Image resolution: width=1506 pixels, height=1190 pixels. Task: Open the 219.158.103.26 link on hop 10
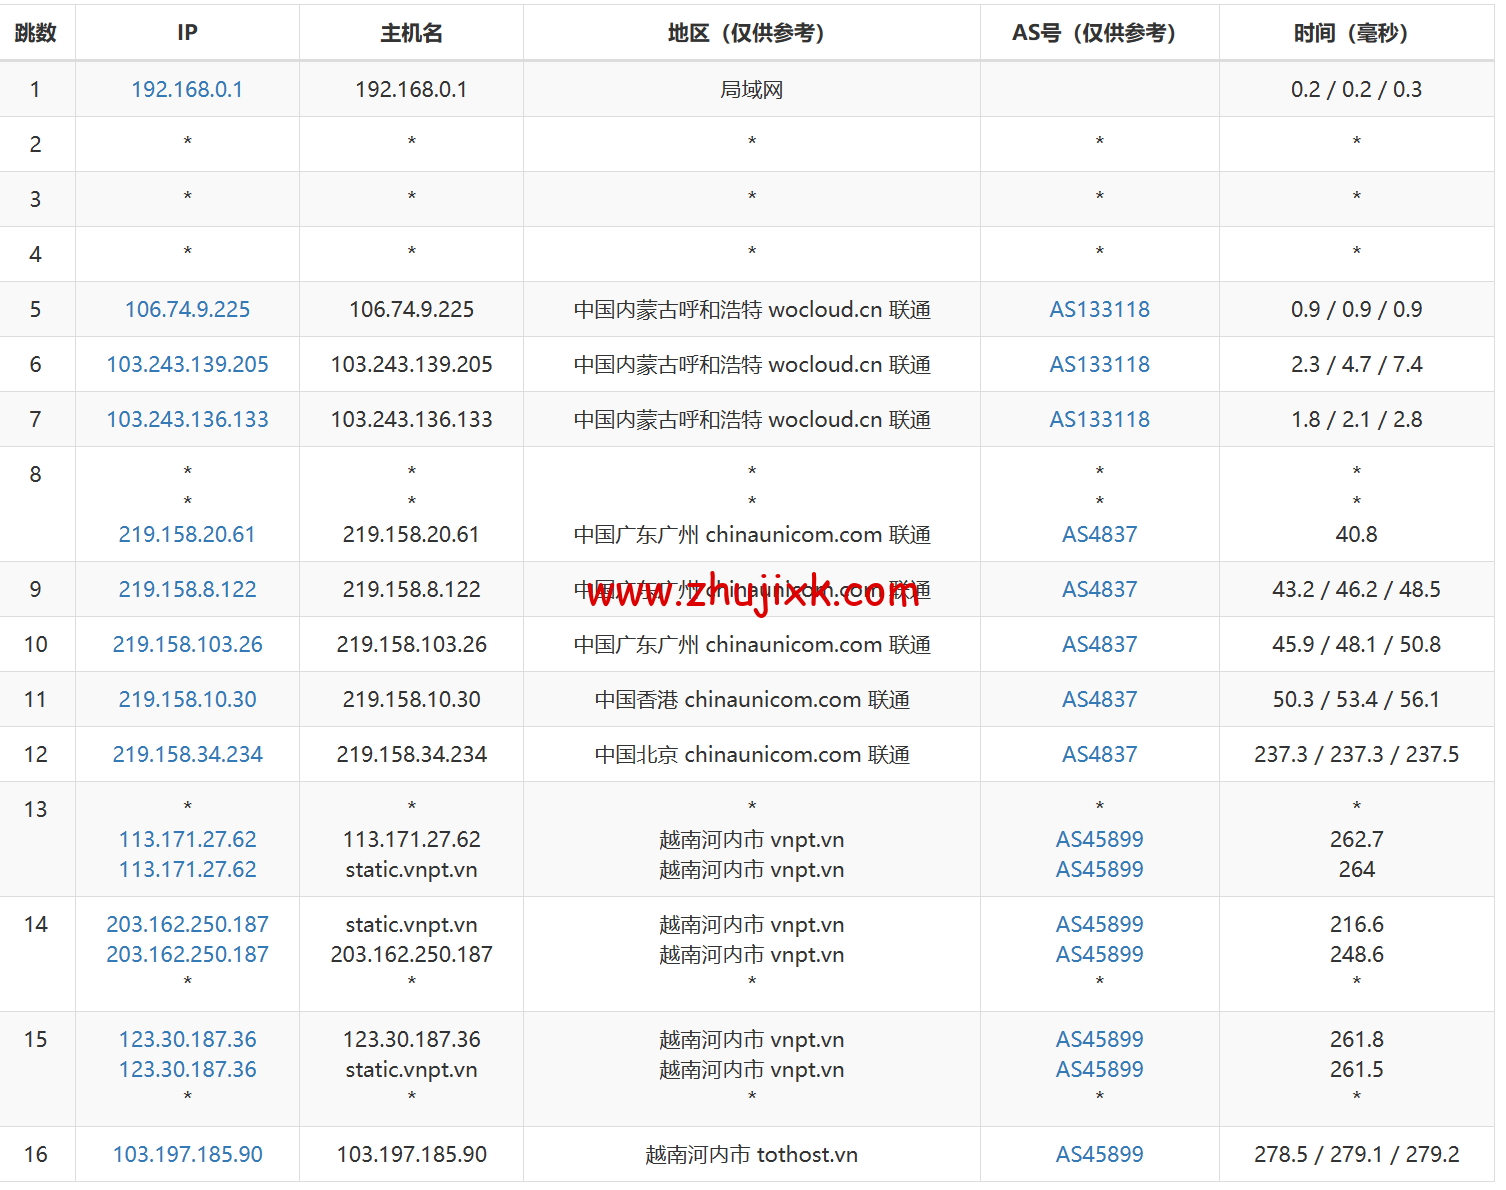pyautogui.click(x=187, y=644)
